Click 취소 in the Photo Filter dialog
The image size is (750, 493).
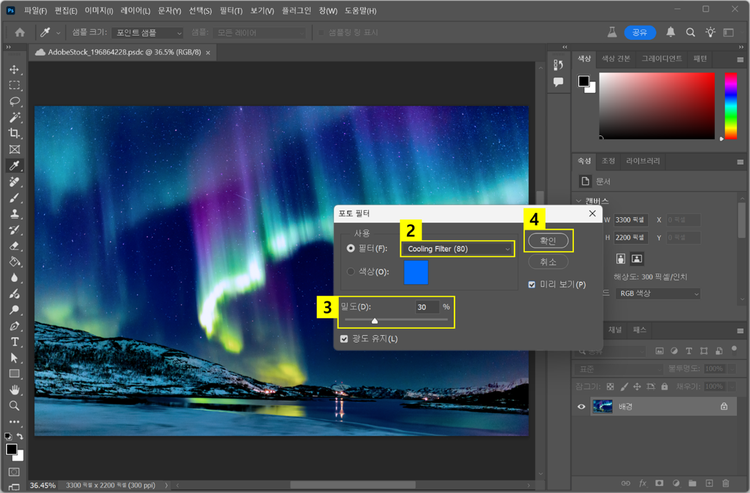click(x=548, y=262)
